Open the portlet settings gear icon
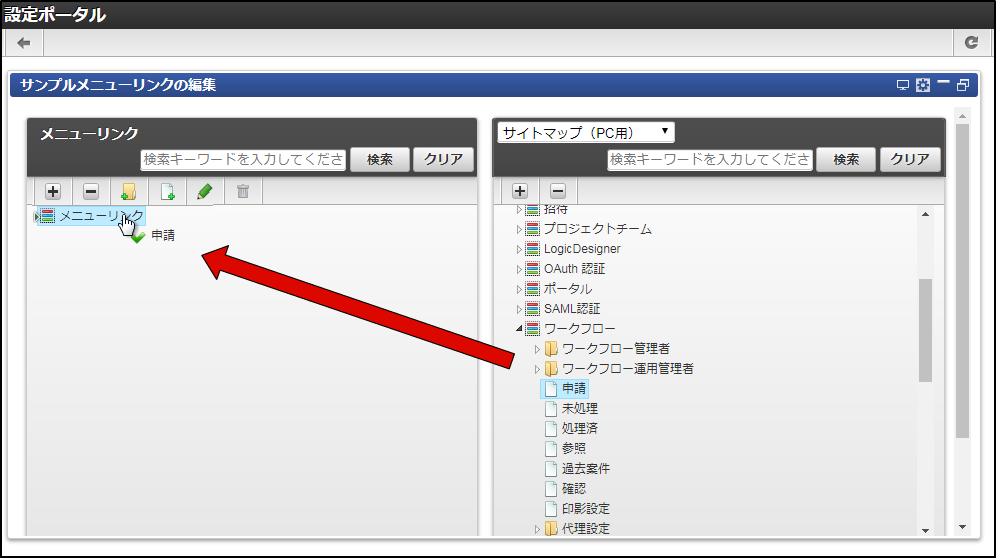Viewport: 996px width, 558px height. [923, 85]
